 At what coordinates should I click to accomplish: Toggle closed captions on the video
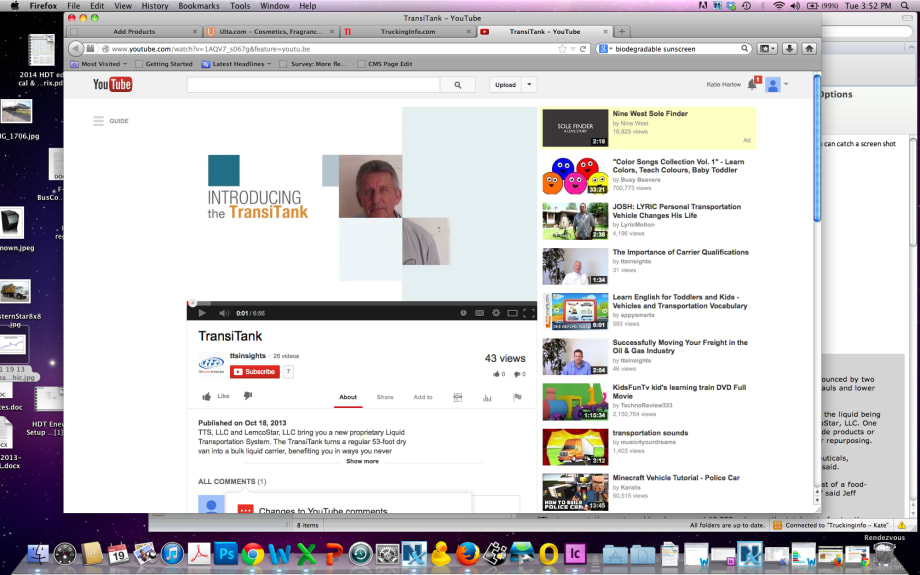479,313
